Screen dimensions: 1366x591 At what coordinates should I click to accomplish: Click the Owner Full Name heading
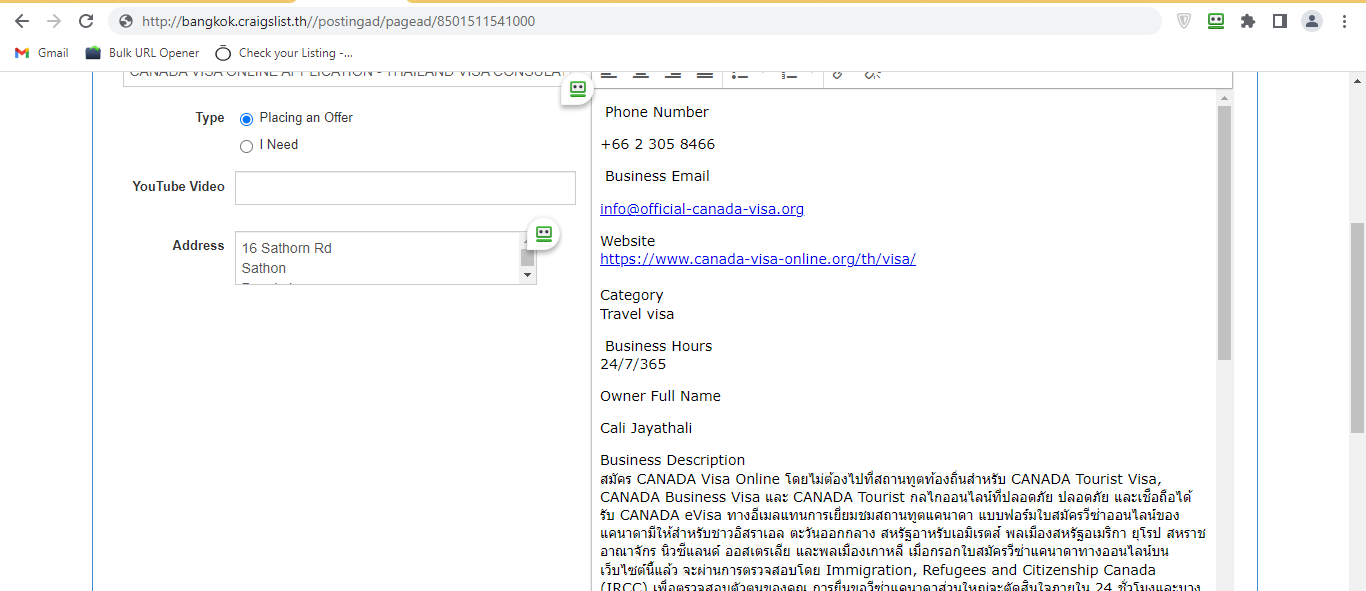click(660, 396)
